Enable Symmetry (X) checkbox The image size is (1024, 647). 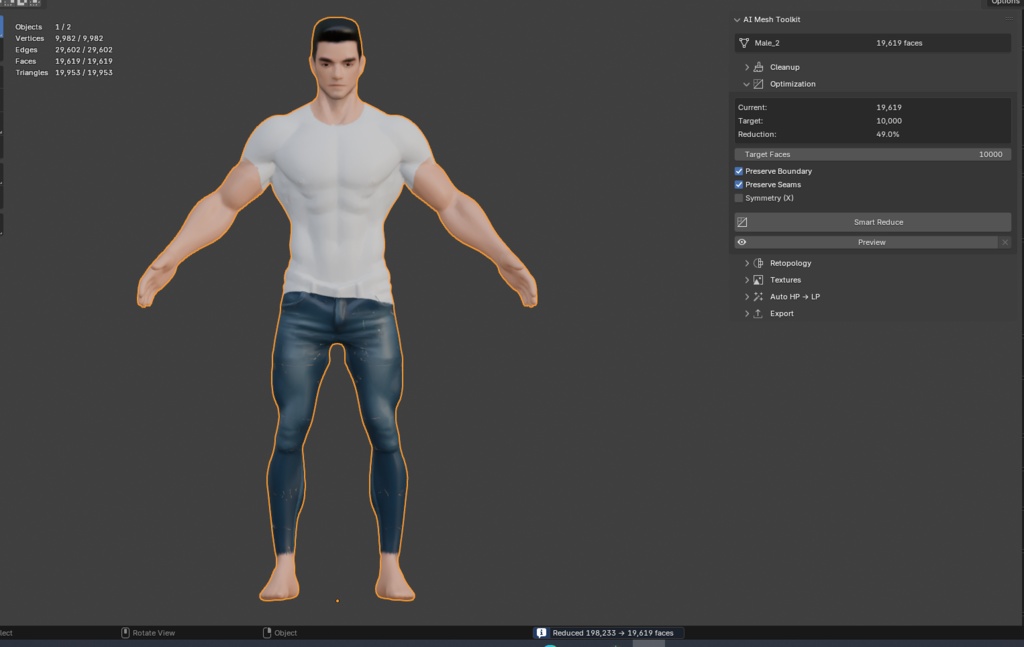(739, 198)
